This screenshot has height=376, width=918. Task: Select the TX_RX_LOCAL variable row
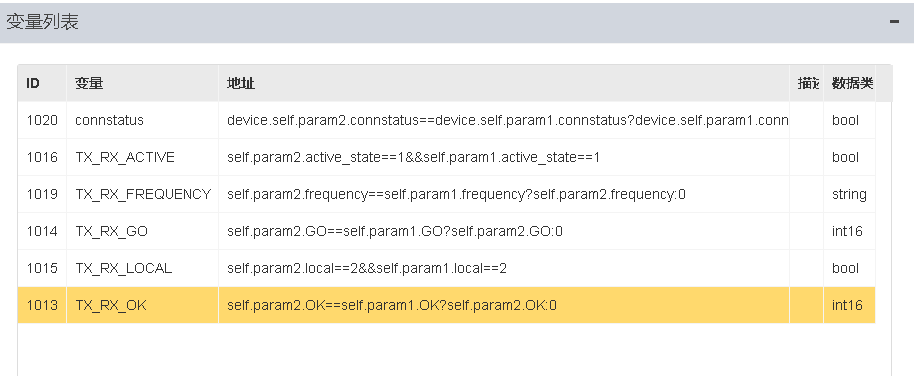tap(446, 268)
